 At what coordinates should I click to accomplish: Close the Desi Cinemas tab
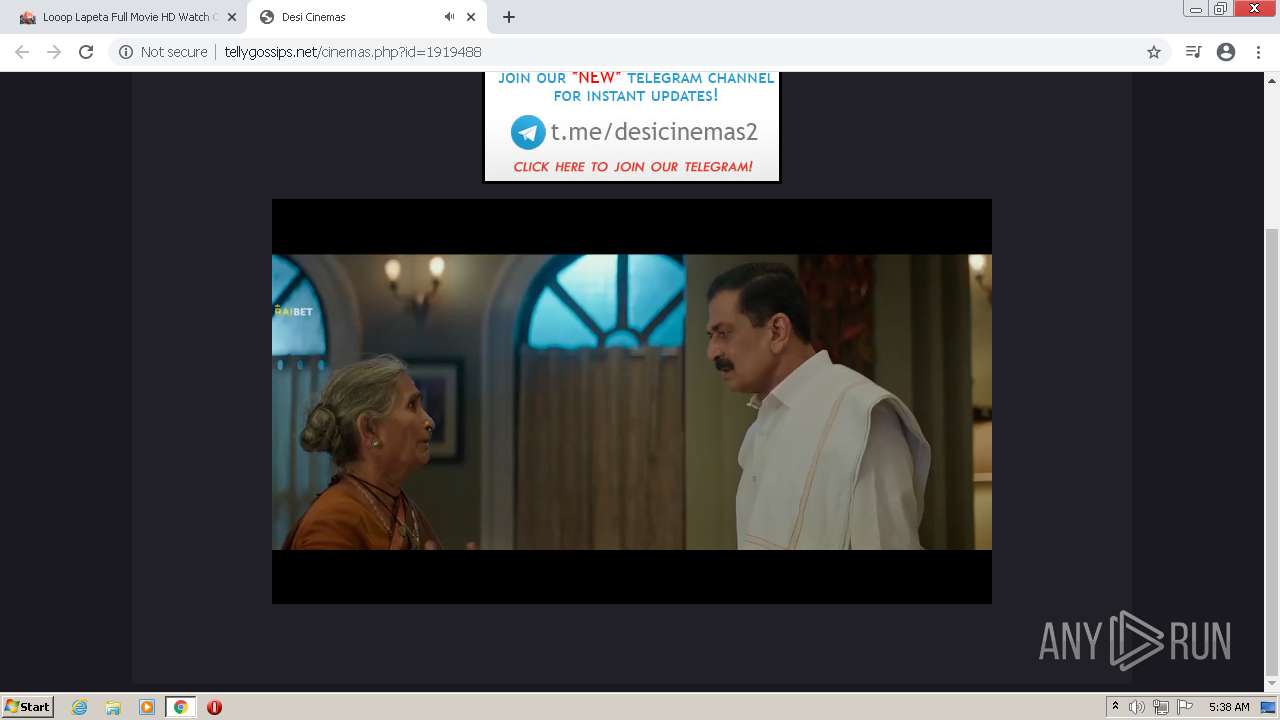pyautogui.click(x=471, y=17)
